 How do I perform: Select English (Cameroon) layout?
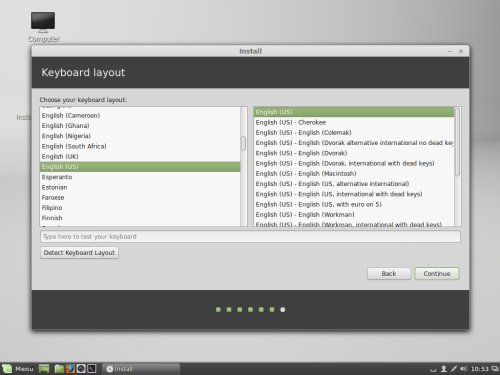coord(140,115)
